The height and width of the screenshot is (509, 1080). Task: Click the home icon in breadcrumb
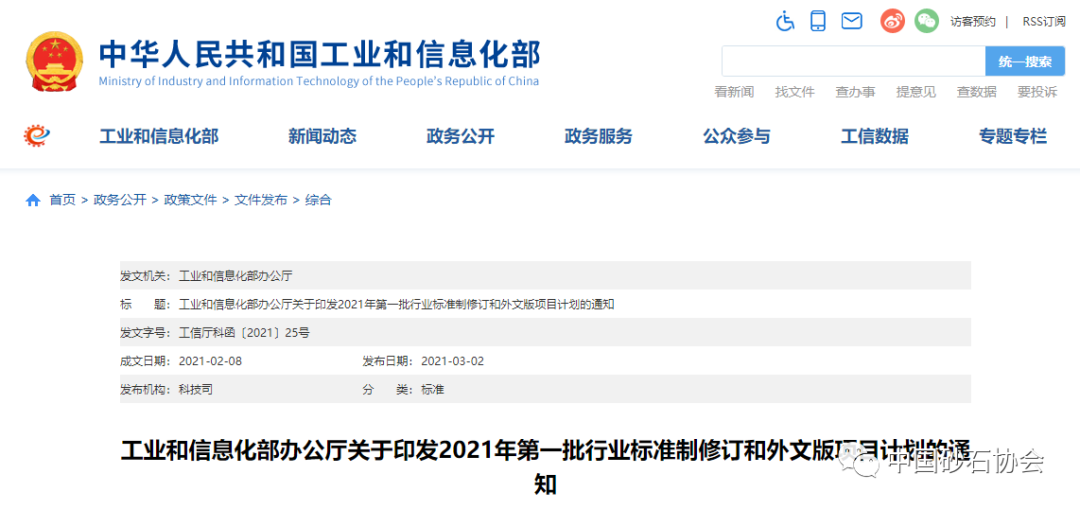point(33,200)
